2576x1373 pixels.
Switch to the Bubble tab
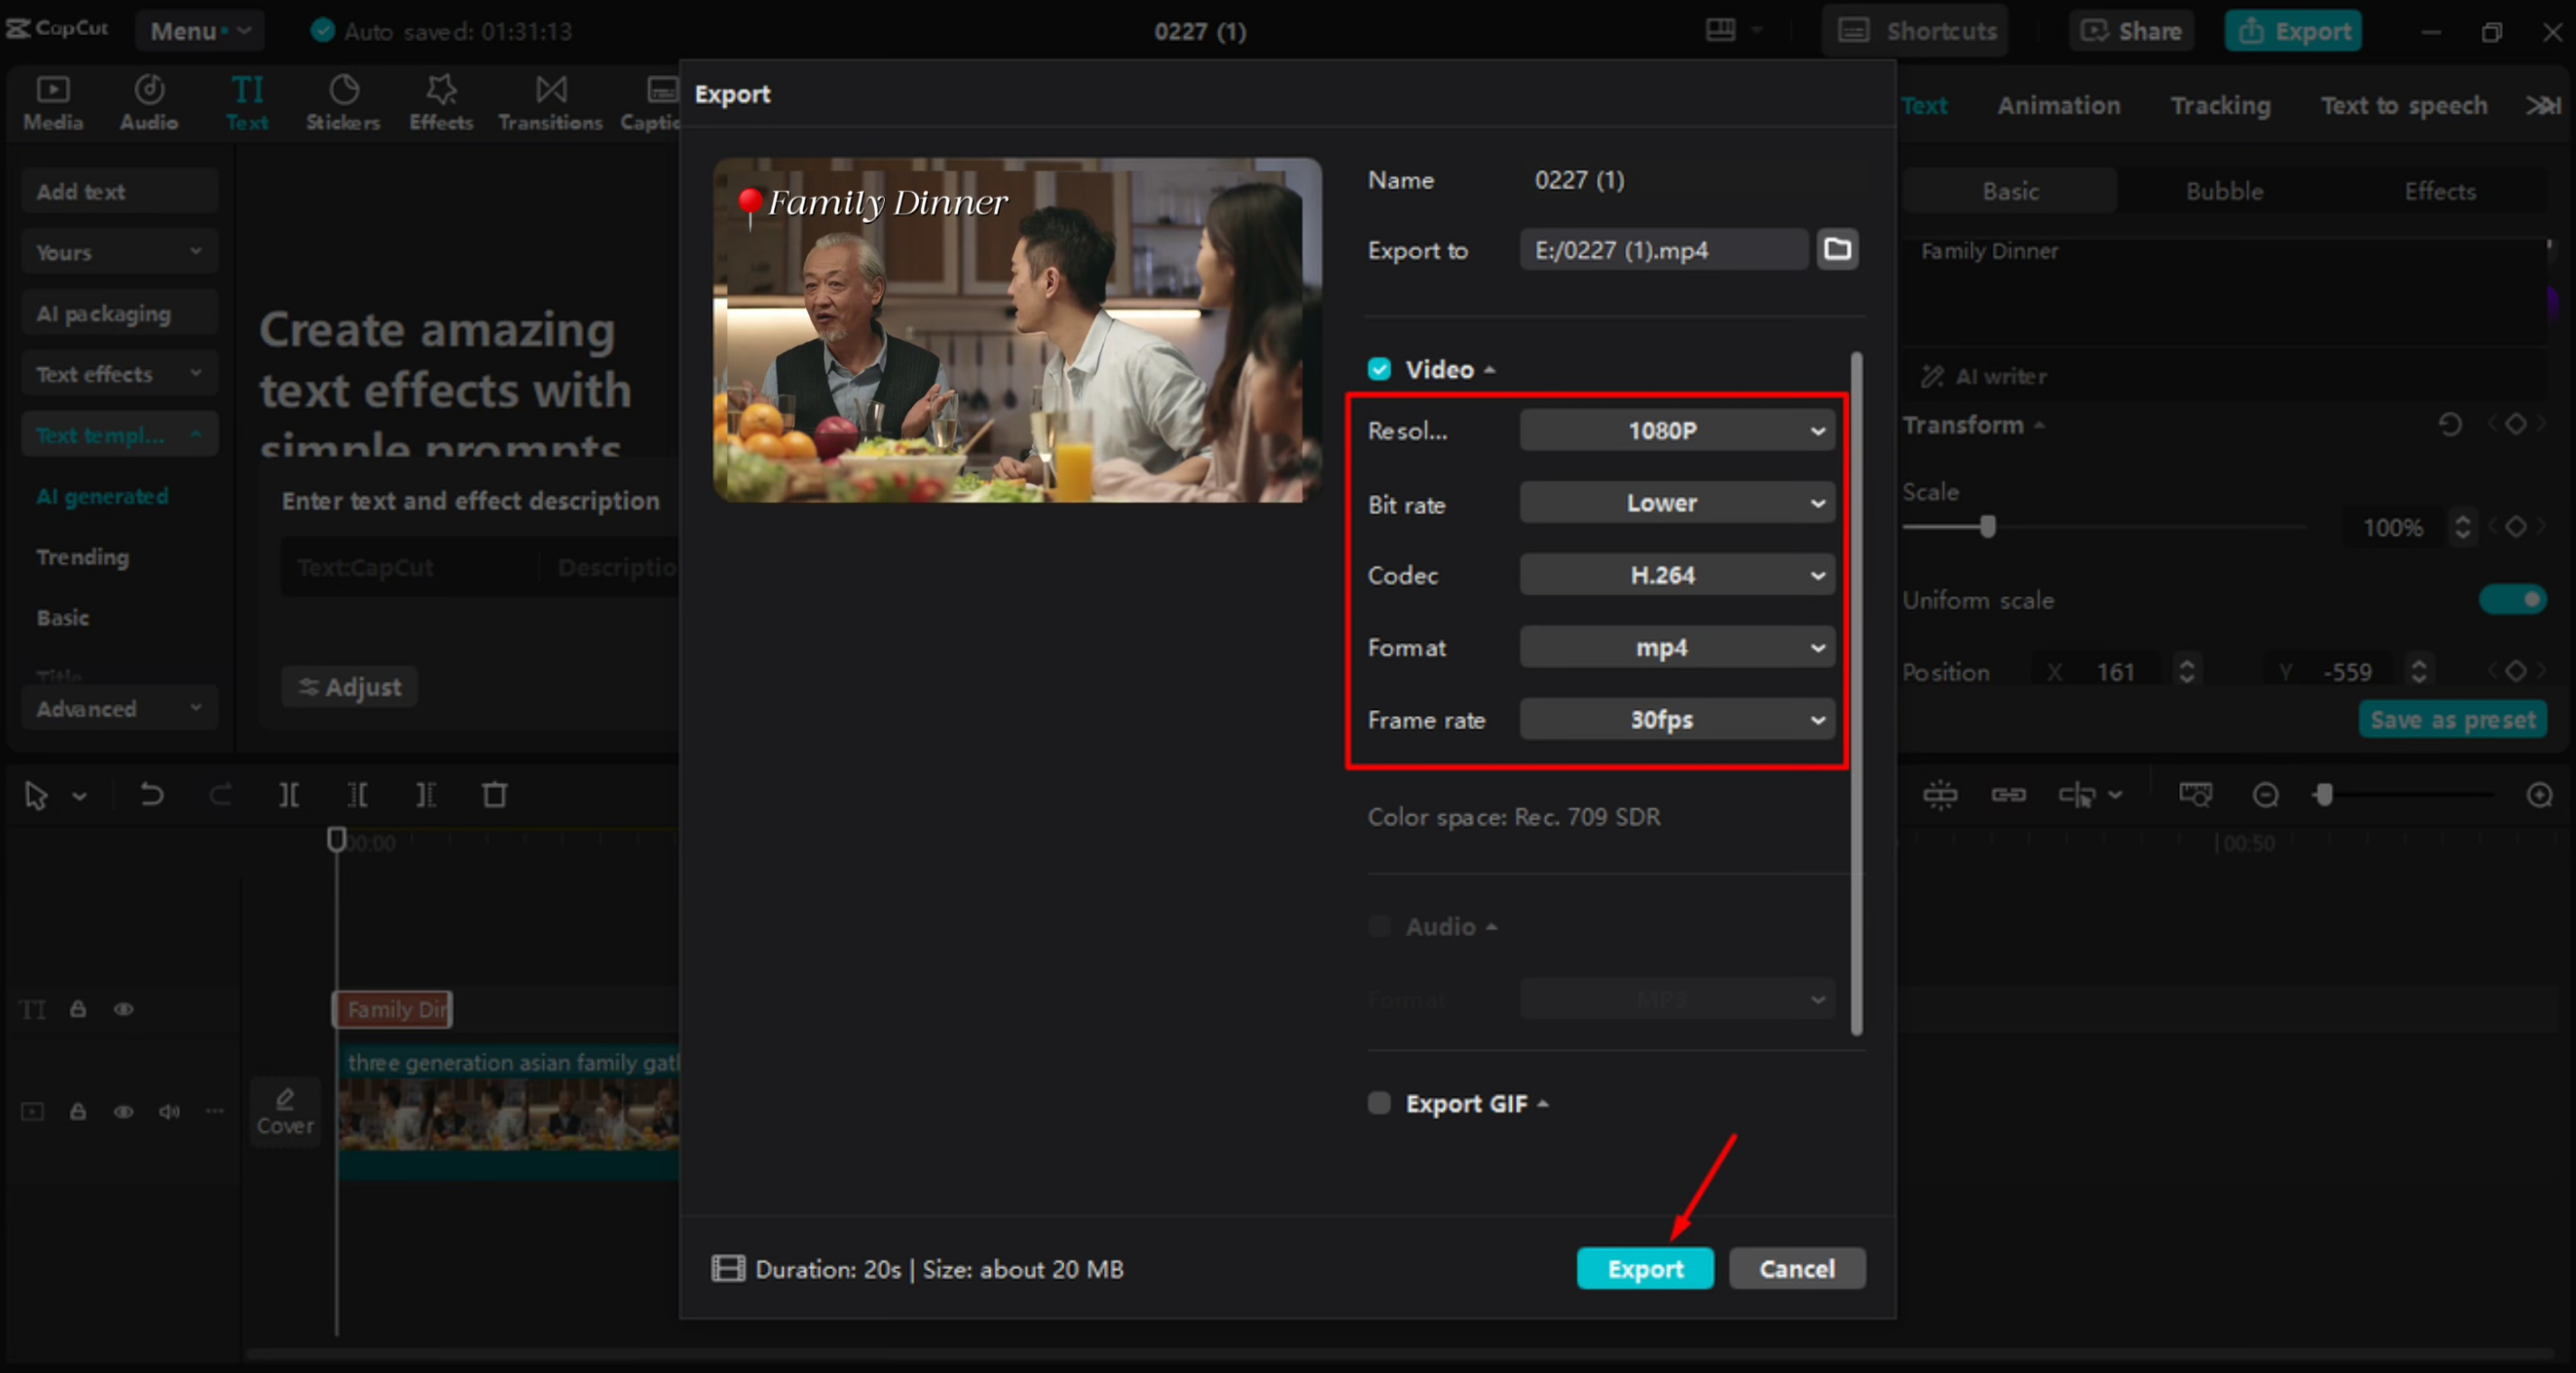pyautogui.click(x=2224, y=190)
